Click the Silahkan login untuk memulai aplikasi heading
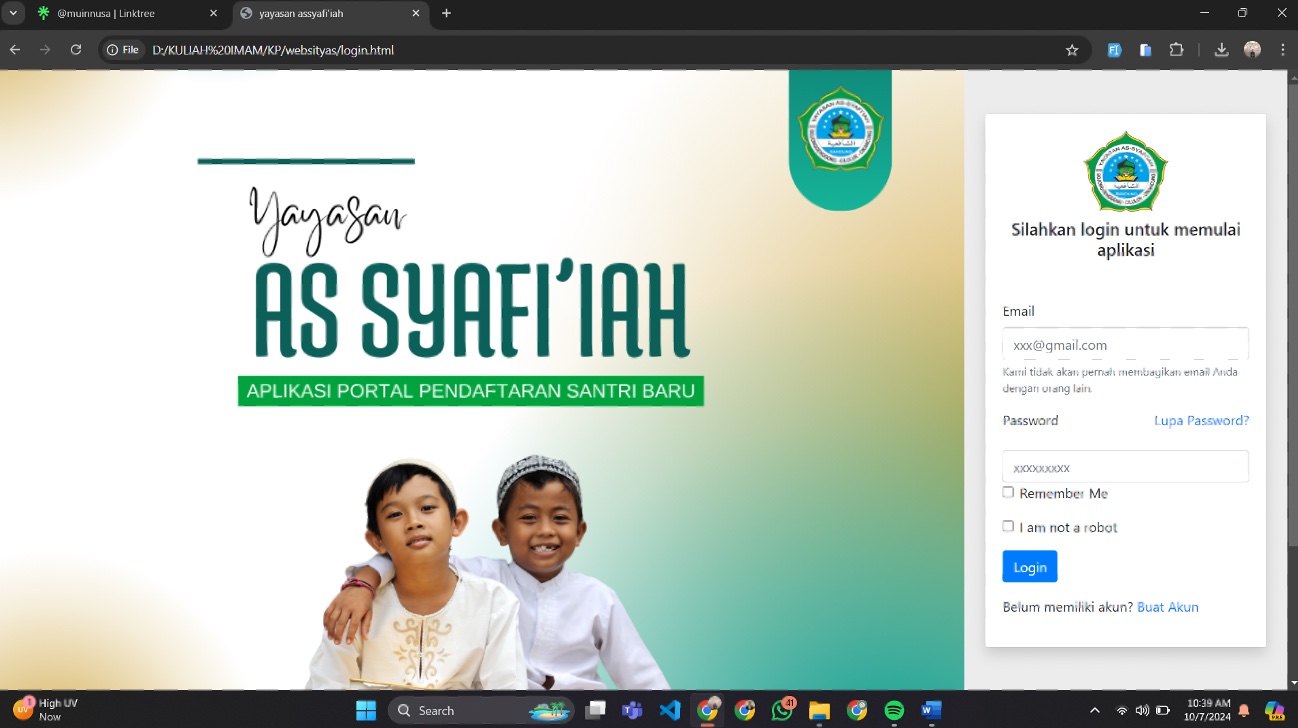 [x=1125, y=240]
